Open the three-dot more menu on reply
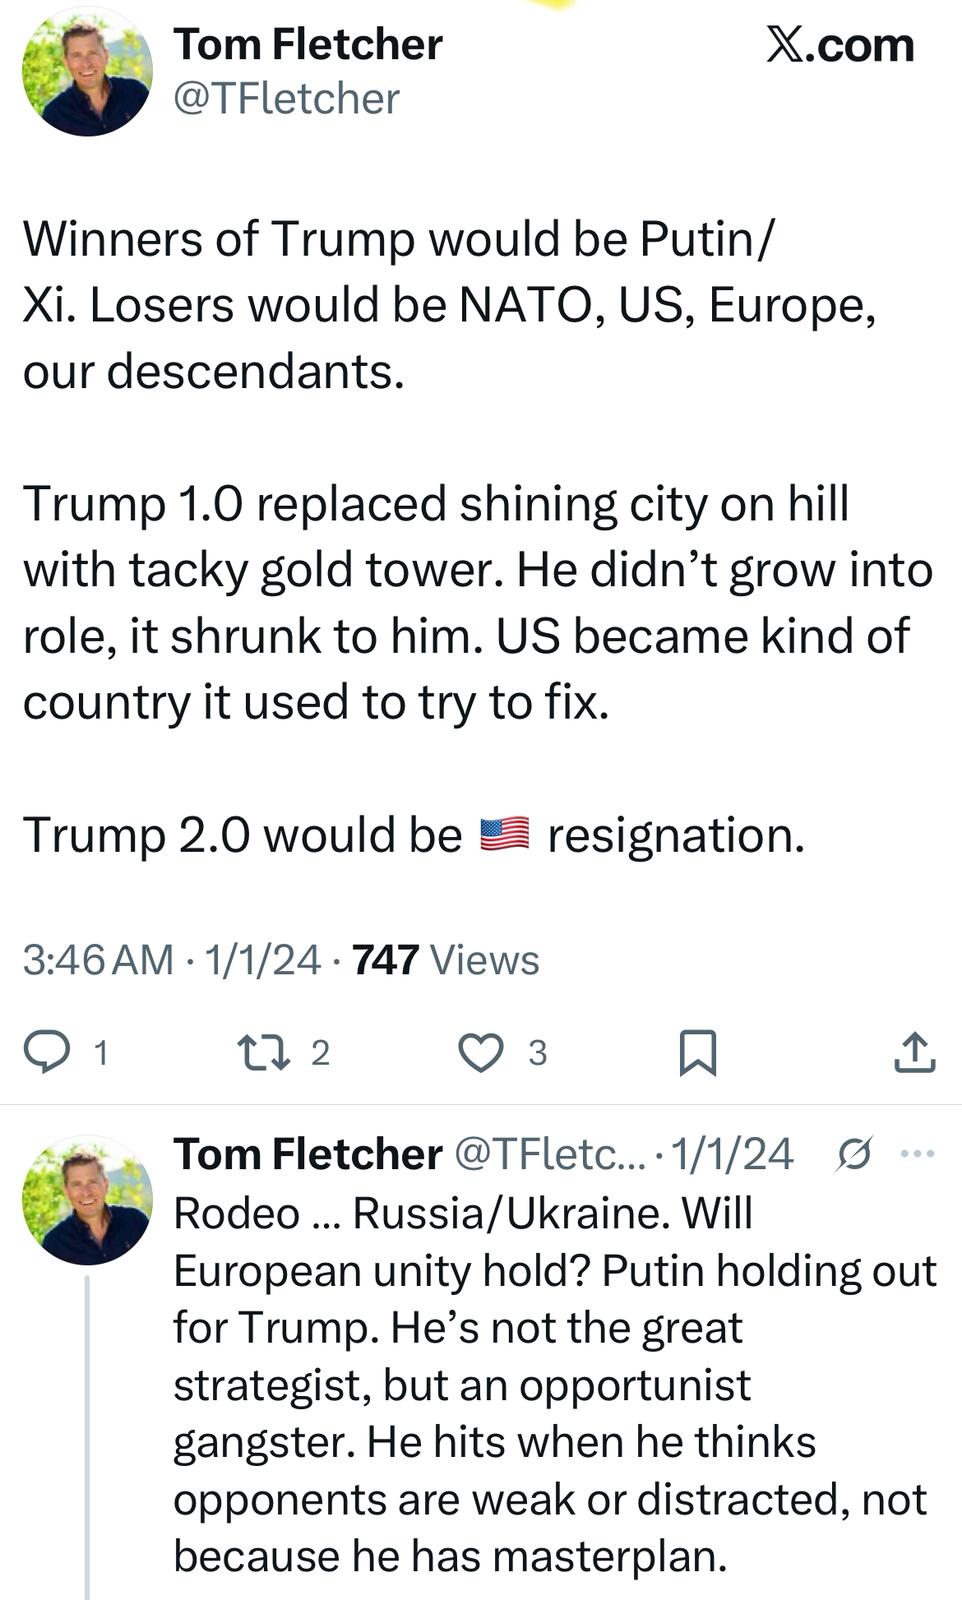Image resolution: width=962 pixels, height=1600 pixels. (916, 1154)
